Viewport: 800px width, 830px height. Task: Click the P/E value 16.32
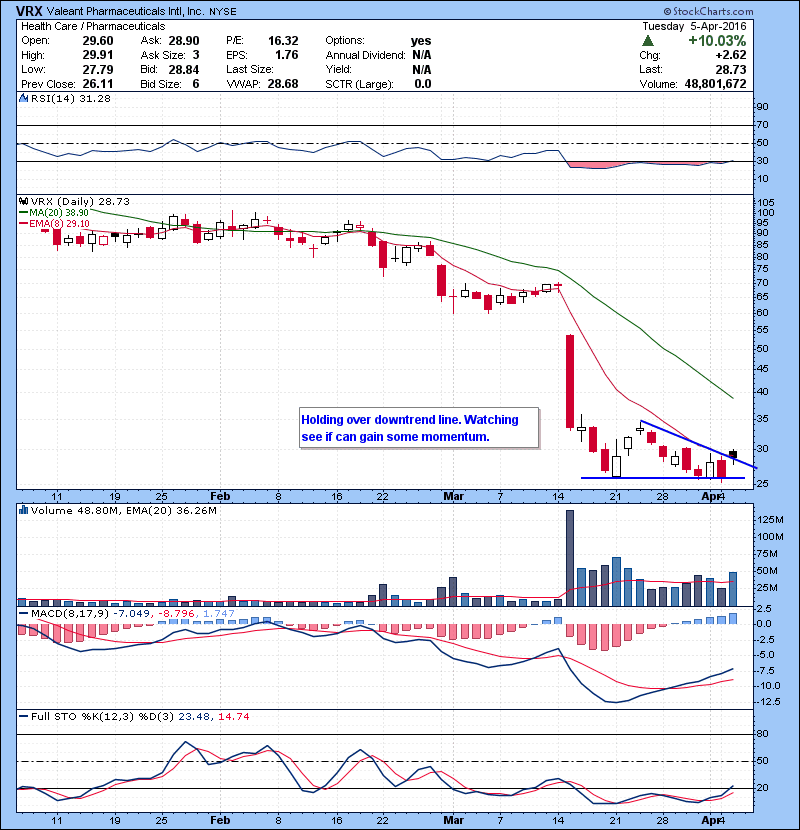click(283, 41)
